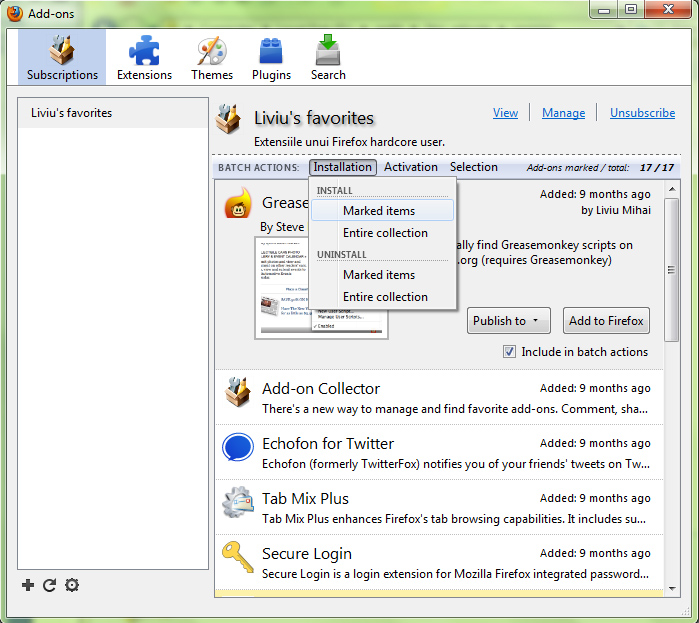Open the Subscriptions toolbox icon tab
The width and height of the screenshot is (699, 623).
pos(62,57)
